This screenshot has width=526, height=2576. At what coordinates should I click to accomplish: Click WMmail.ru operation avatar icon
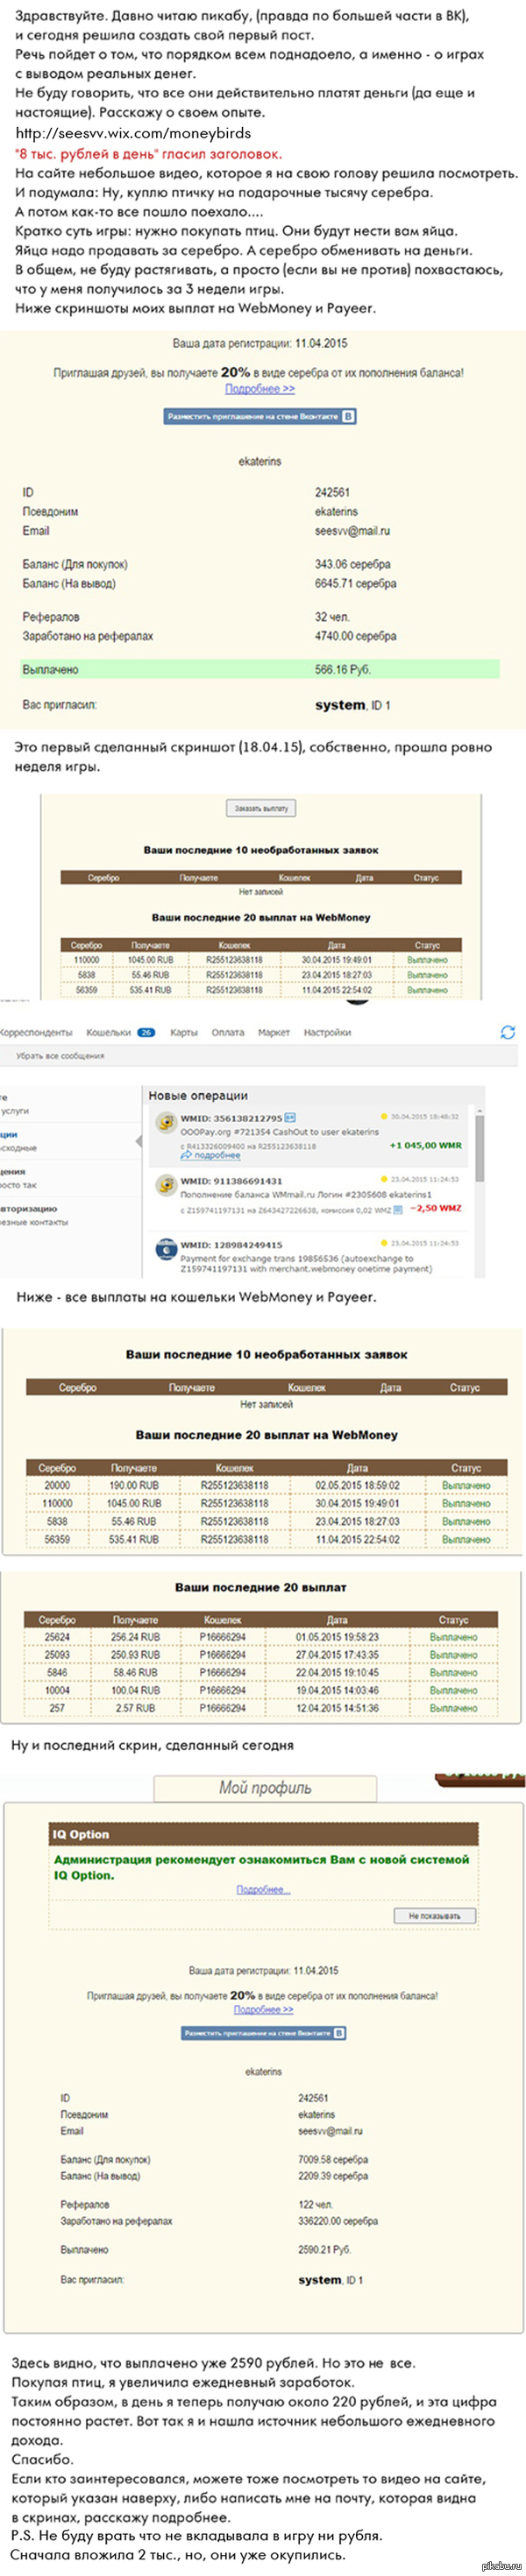coord(166,1185)
